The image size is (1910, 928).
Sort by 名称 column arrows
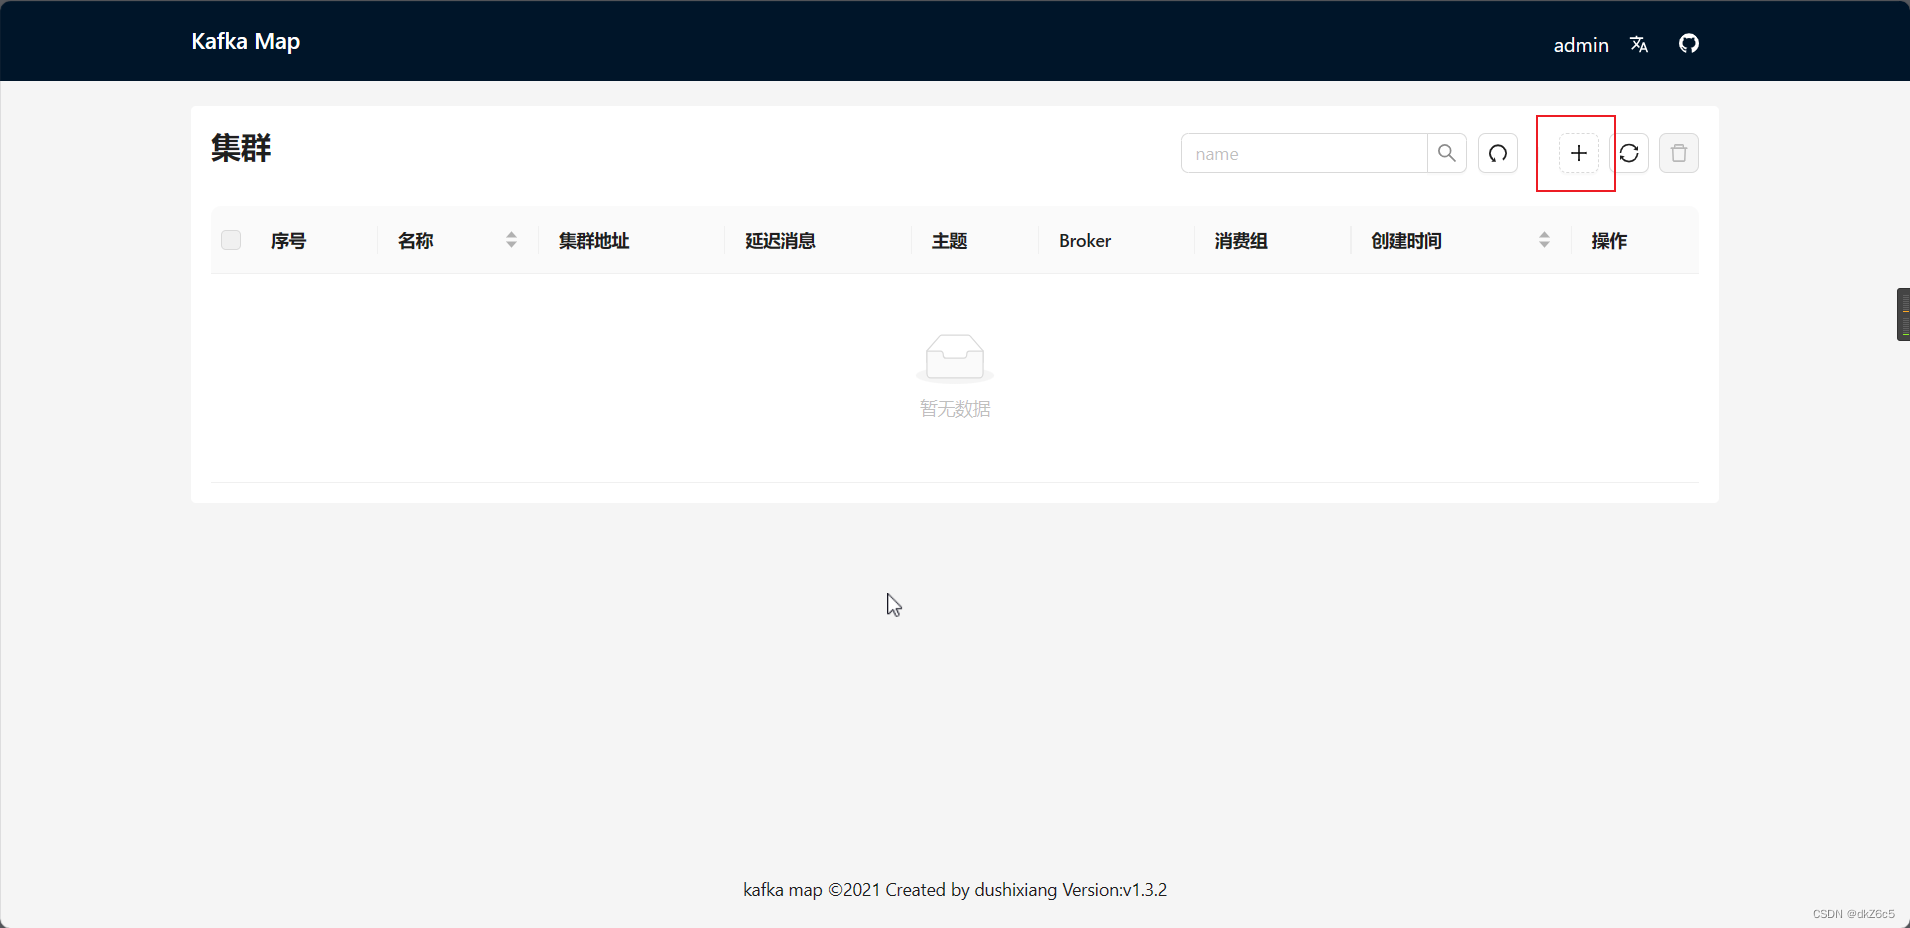[x=511, y=240]
